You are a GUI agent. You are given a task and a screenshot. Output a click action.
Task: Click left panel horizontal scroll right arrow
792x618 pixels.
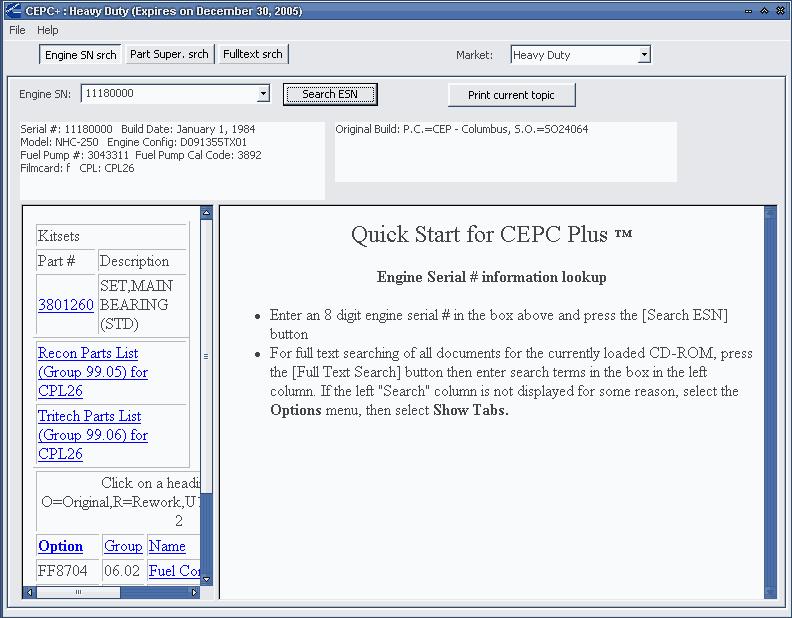pos(194,592)
